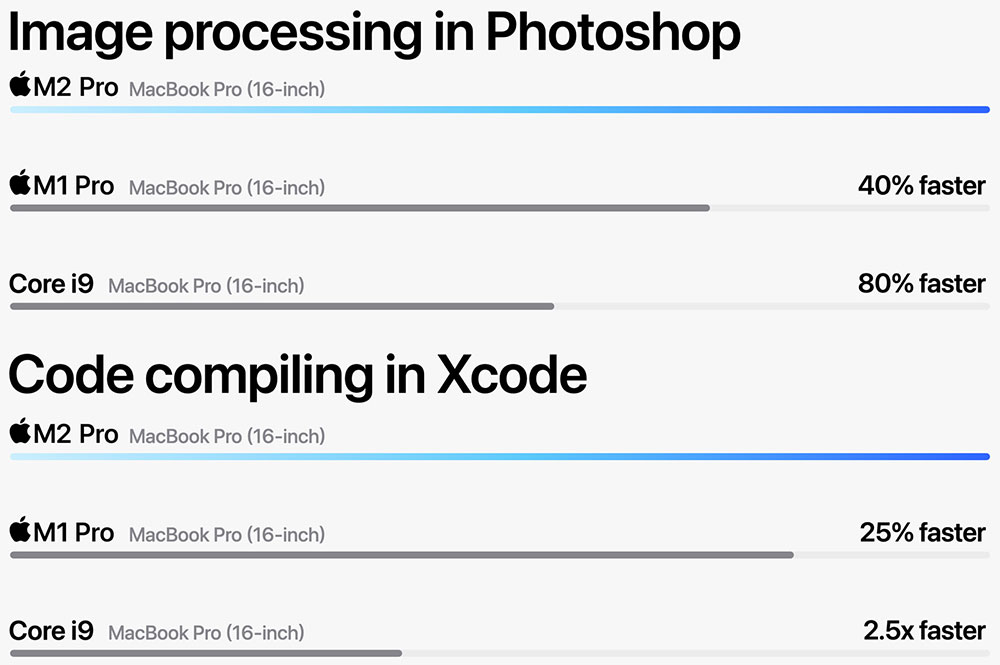Click the "2.5x faster" label
This screenshot has height=665, width=1000.
(924, 630)
